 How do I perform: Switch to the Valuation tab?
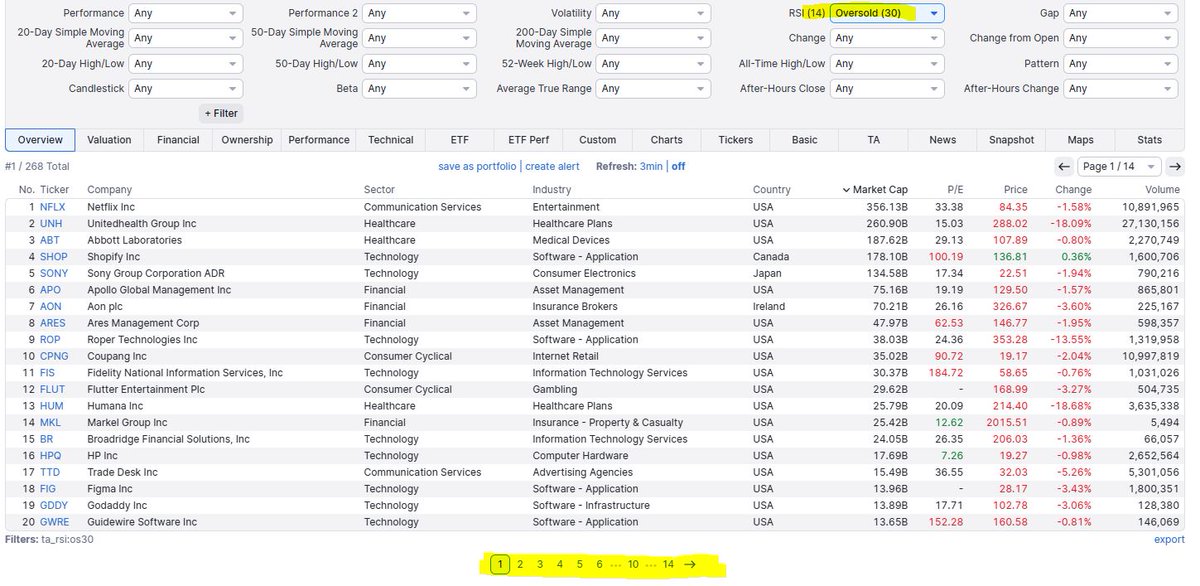click(110, 140)
